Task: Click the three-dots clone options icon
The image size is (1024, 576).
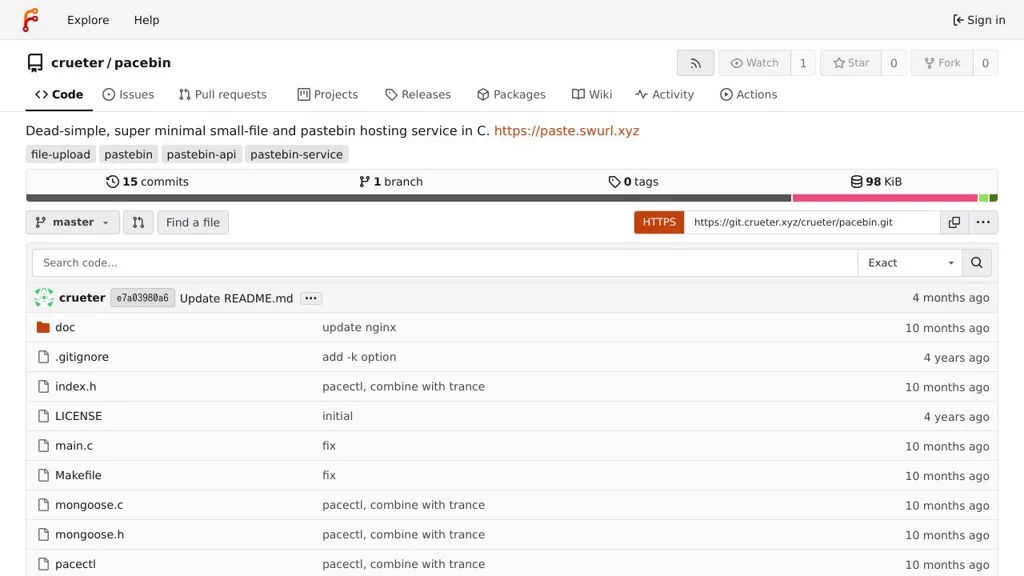Action: 983,222
